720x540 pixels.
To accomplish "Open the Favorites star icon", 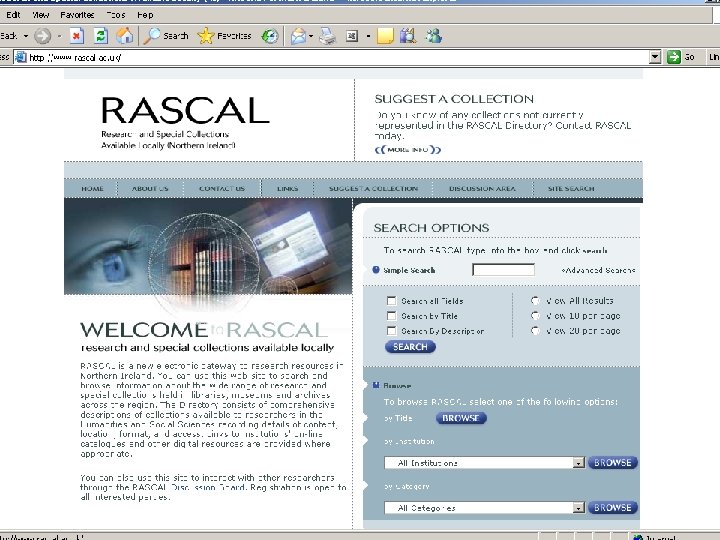I will [x=206, y=36].
